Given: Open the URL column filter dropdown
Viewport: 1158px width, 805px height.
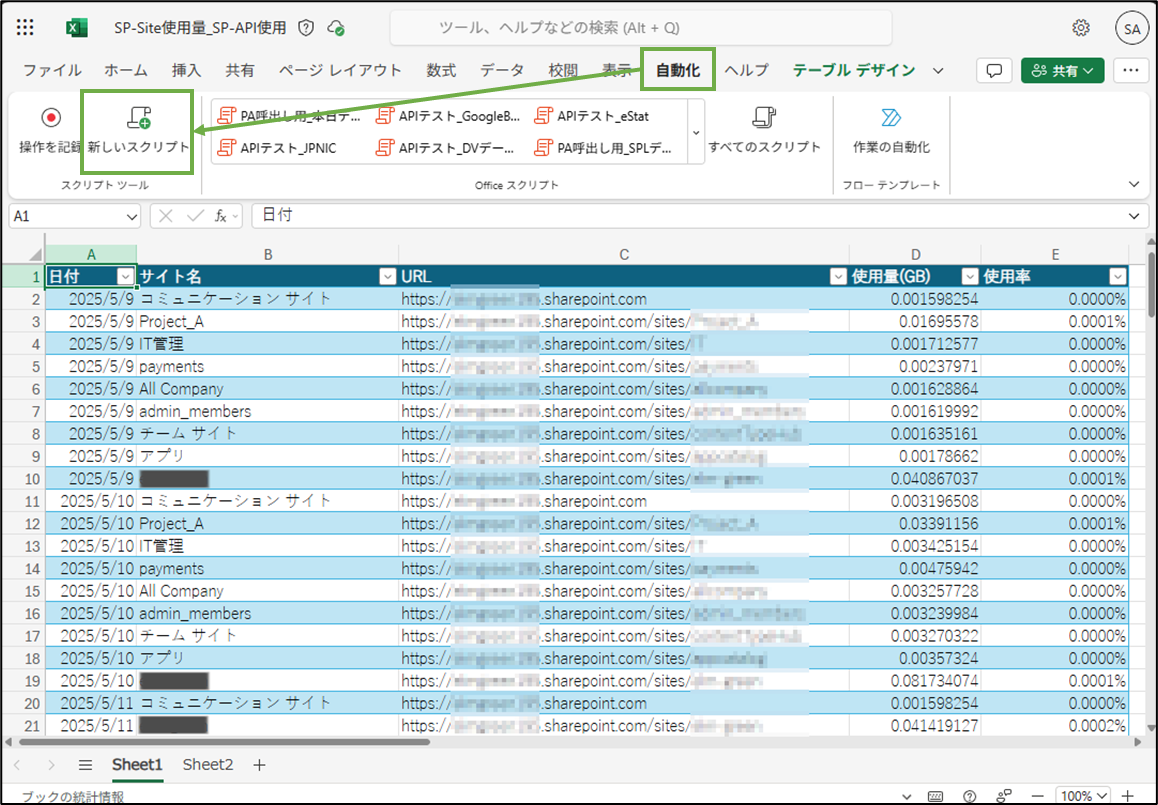Looking at the screenshot, I should (837, 276).
